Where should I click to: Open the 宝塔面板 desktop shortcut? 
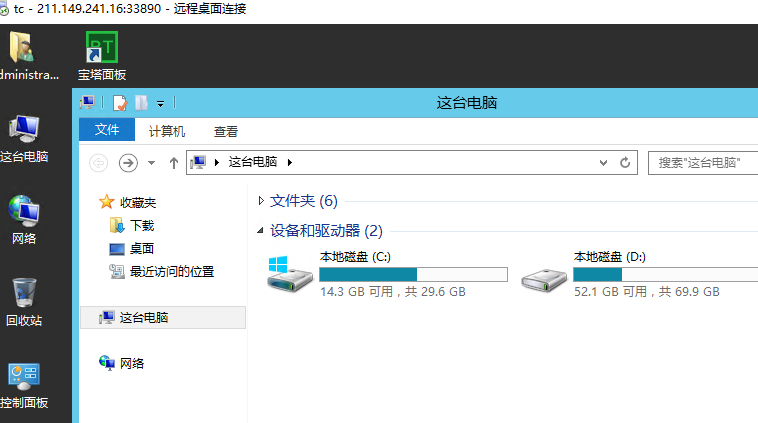pos(101,55)
